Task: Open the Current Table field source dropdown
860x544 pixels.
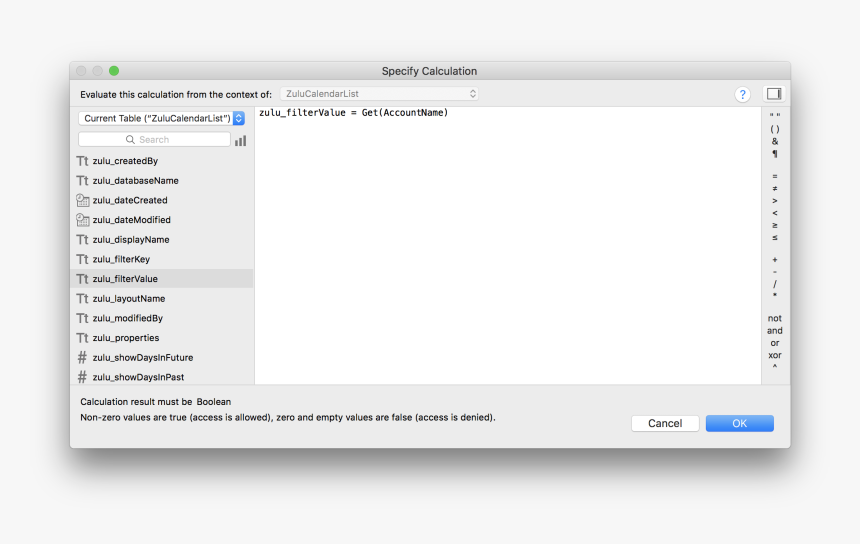Action: (x=161, y=118)
